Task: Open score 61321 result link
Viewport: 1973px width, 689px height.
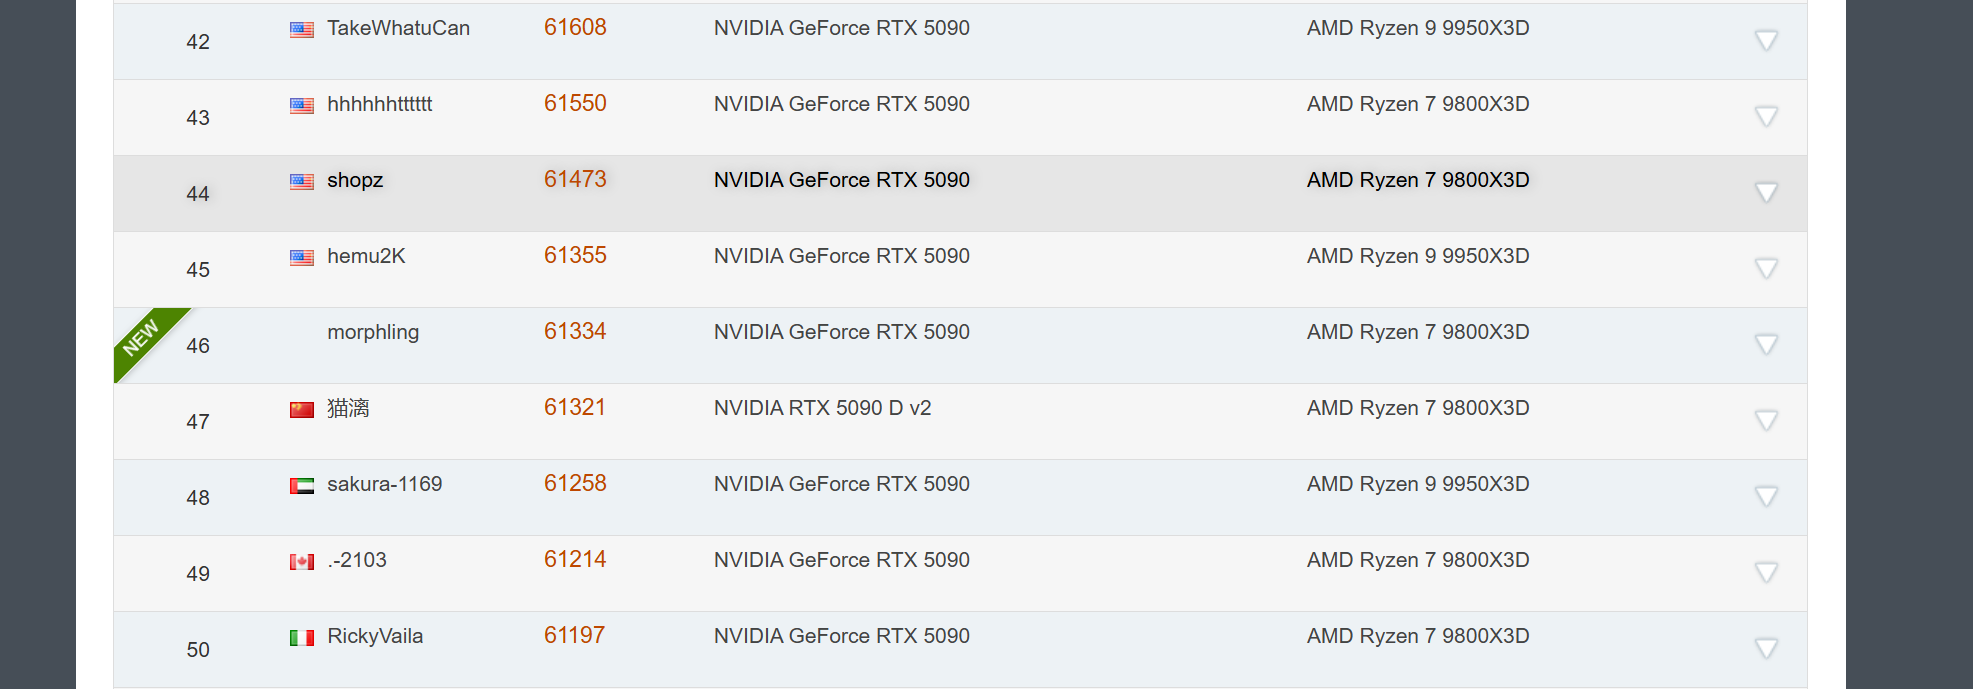Action: [x=575, y=408]
